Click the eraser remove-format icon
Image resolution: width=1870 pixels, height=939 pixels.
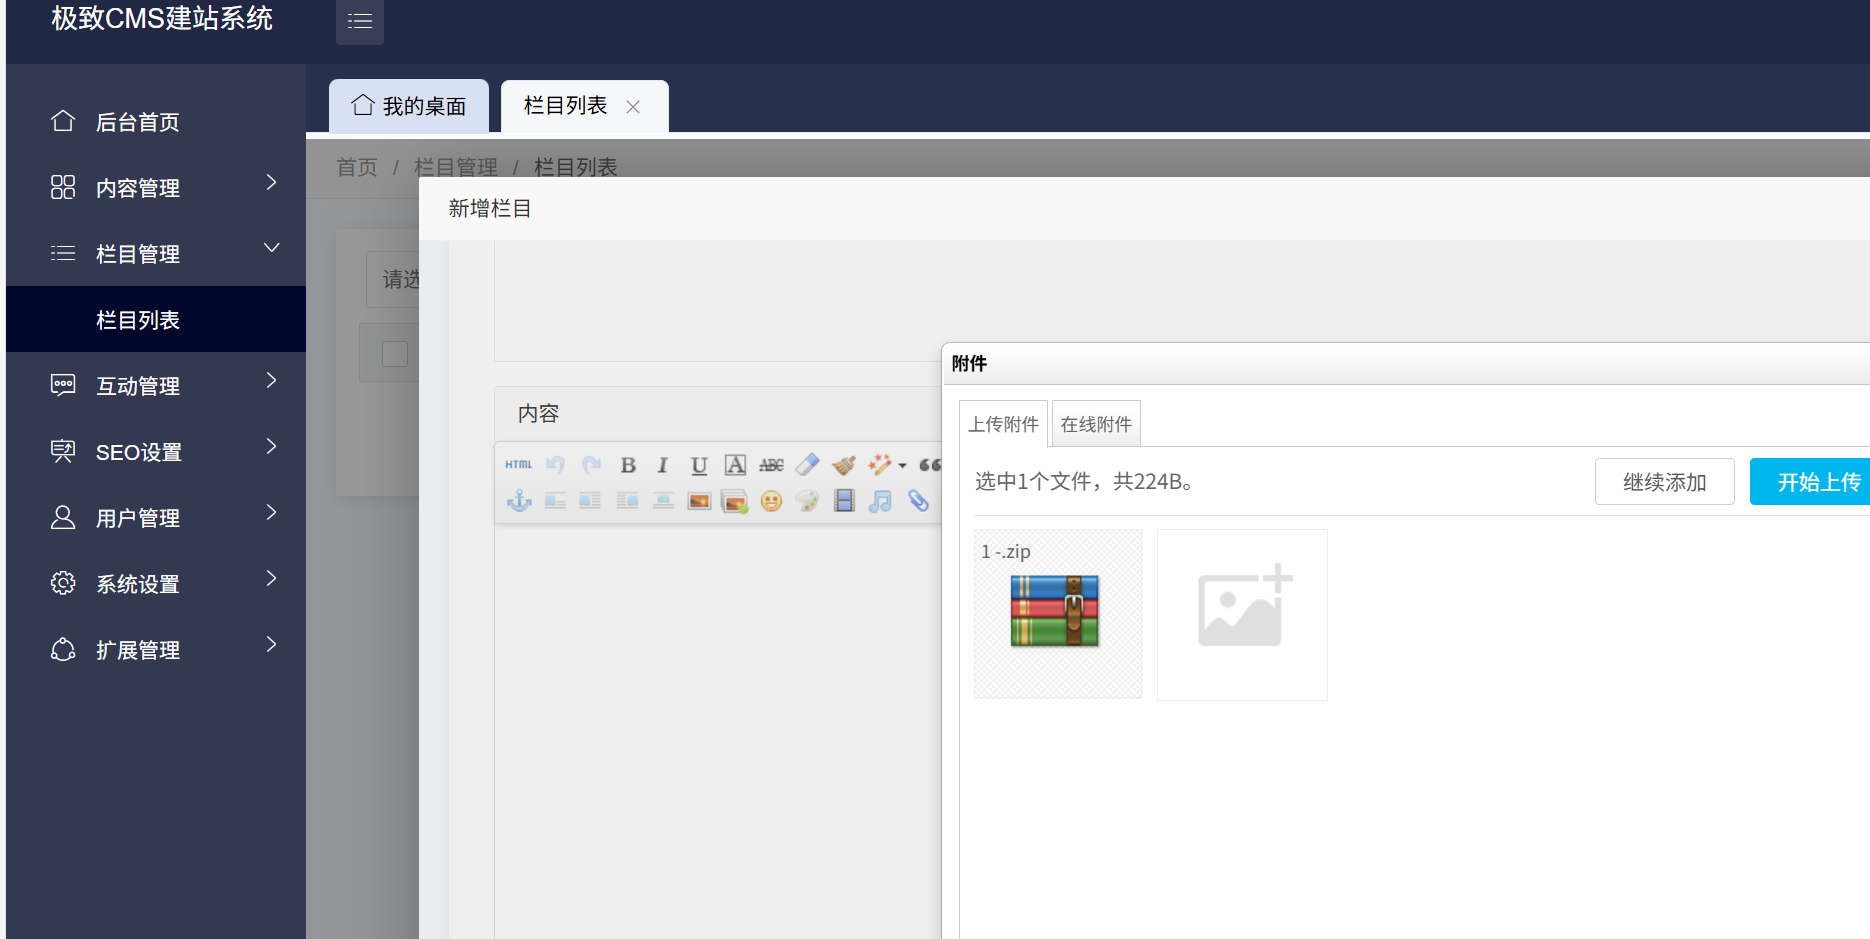807,465
